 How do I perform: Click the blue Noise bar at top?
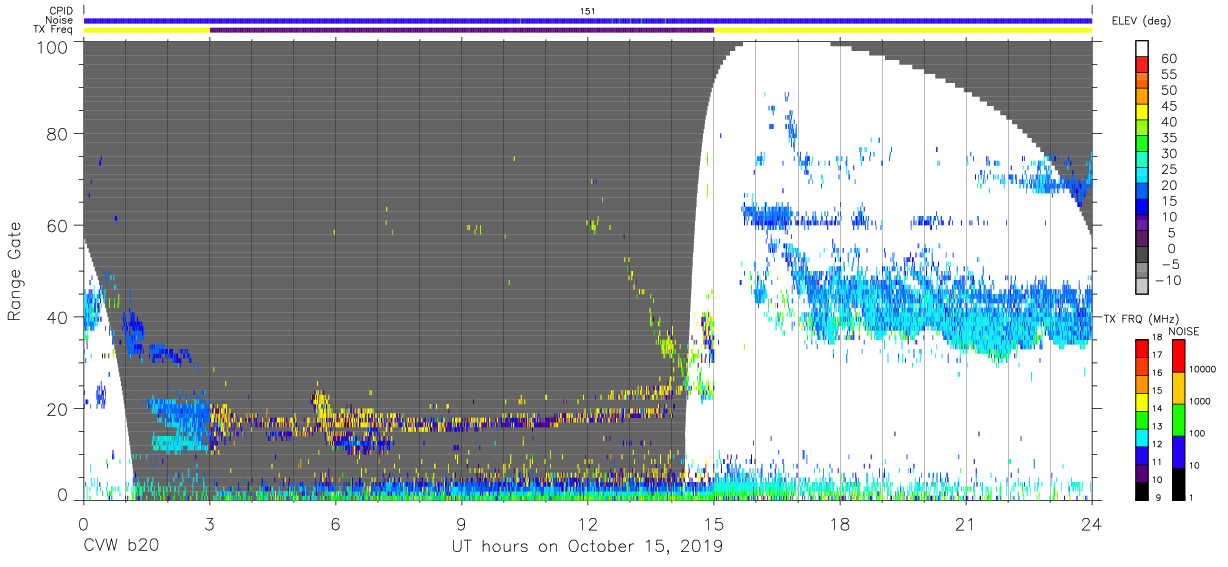(x=588, y=20)
